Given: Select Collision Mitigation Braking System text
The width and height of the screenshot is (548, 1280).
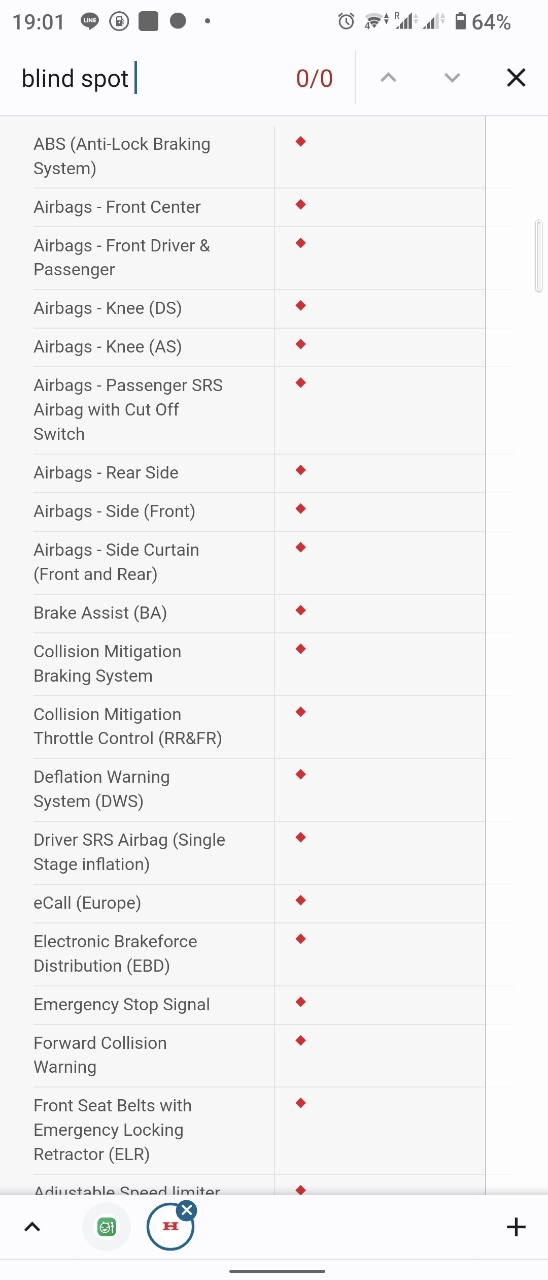Looking at the screenshot, I should [107, 664].
